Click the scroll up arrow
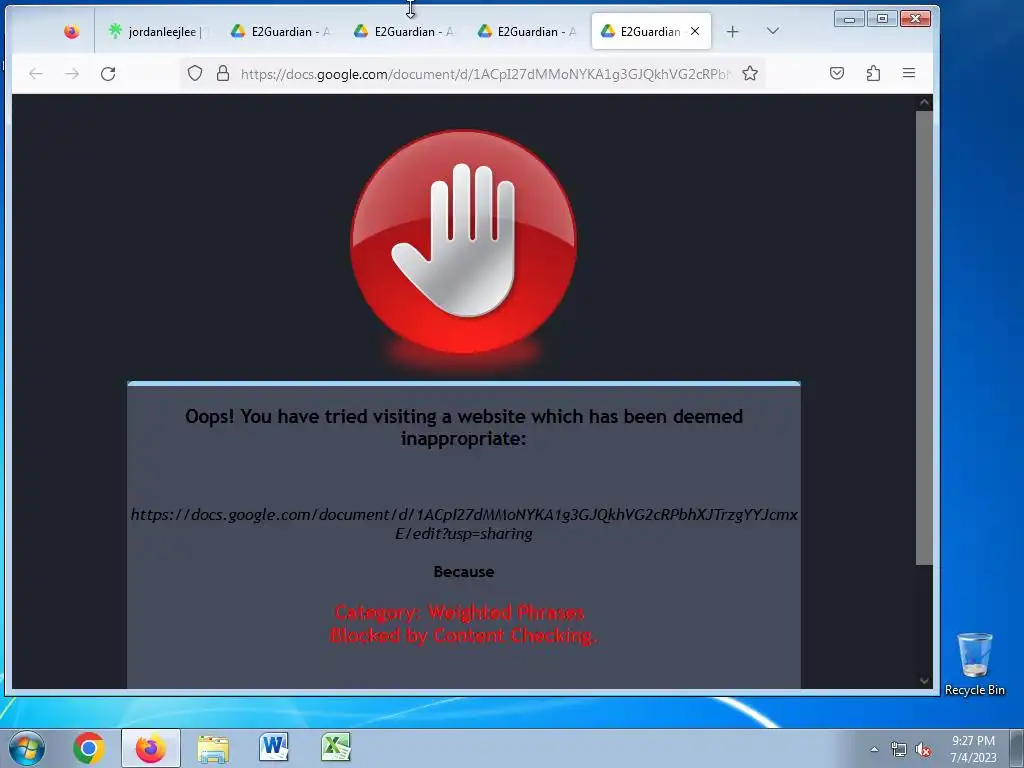The width and height of the screenshot is (1024, 768). [x=924, y=103]
